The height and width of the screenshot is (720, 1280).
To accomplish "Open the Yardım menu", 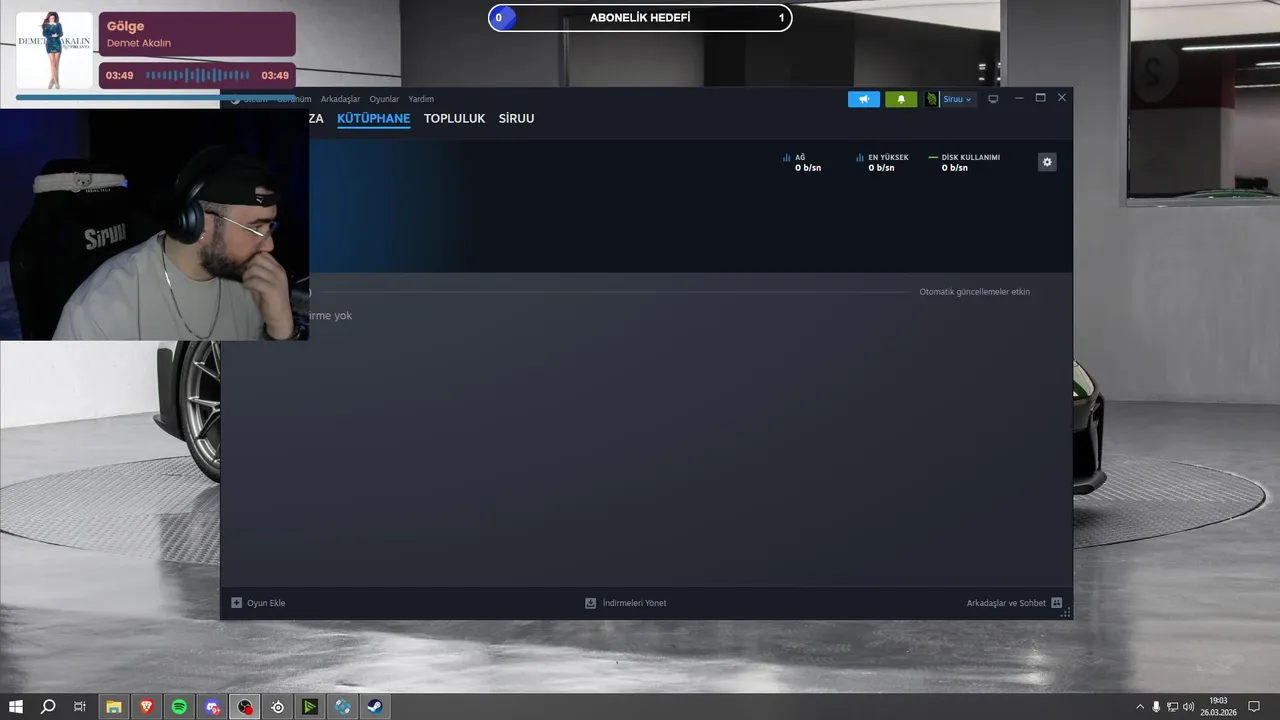I will click(x=421, y=99).
